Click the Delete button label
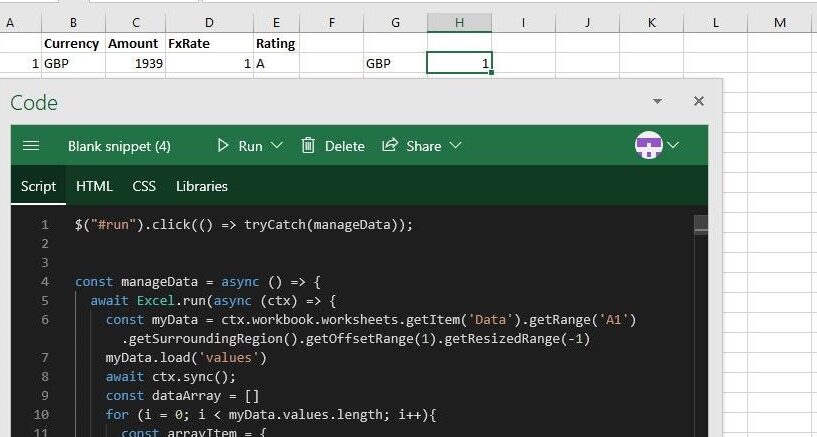Viewport: 817px width, 437px height. click(x=344, y=146)
